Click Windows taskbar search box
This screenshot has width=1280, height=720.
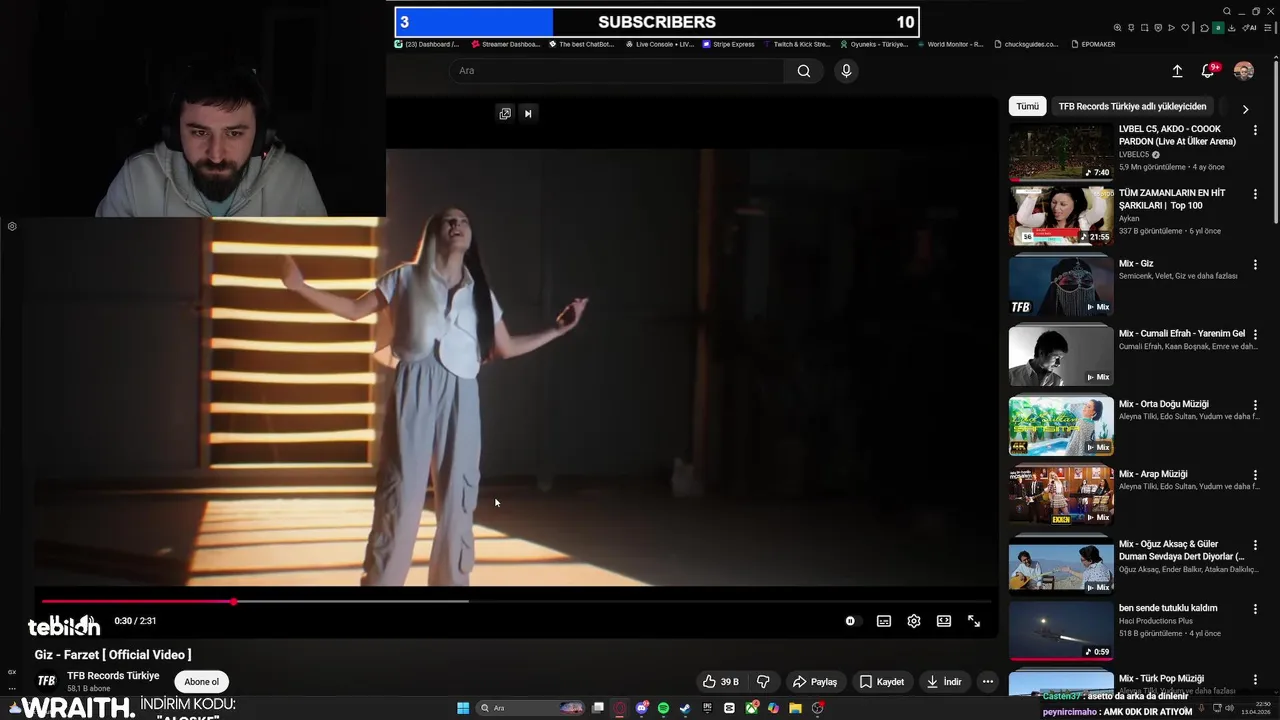click(x=530, y=708)
